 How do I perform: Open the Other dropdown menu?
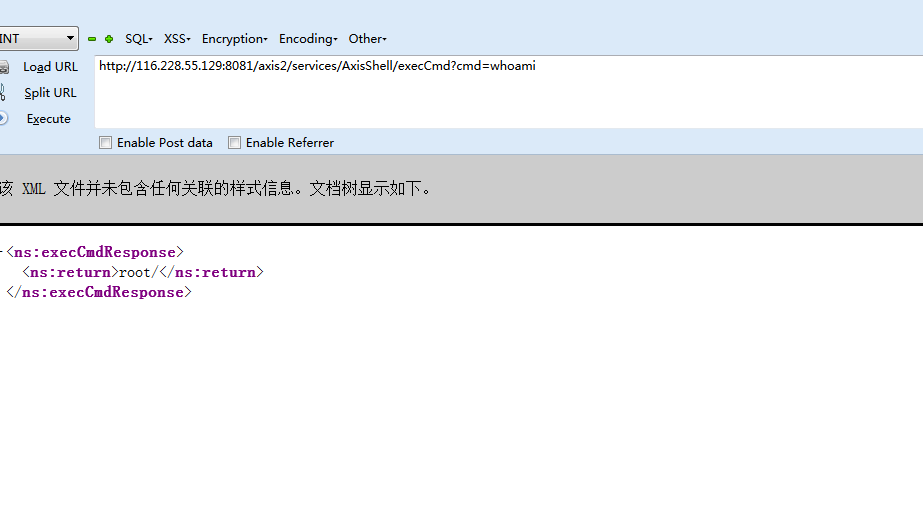(x=368, y=39)
